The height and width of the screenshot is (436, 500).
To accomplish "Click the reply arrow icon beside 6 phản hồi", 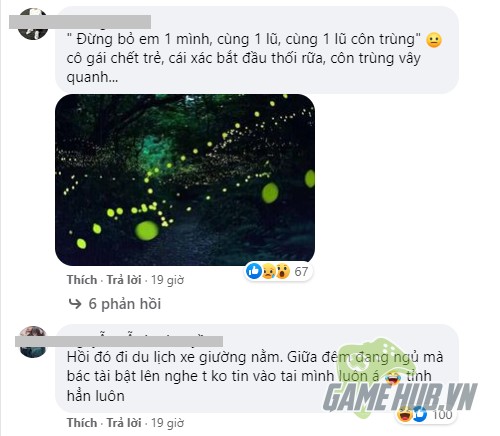I will pyautogui.click(x=75, y=304).
